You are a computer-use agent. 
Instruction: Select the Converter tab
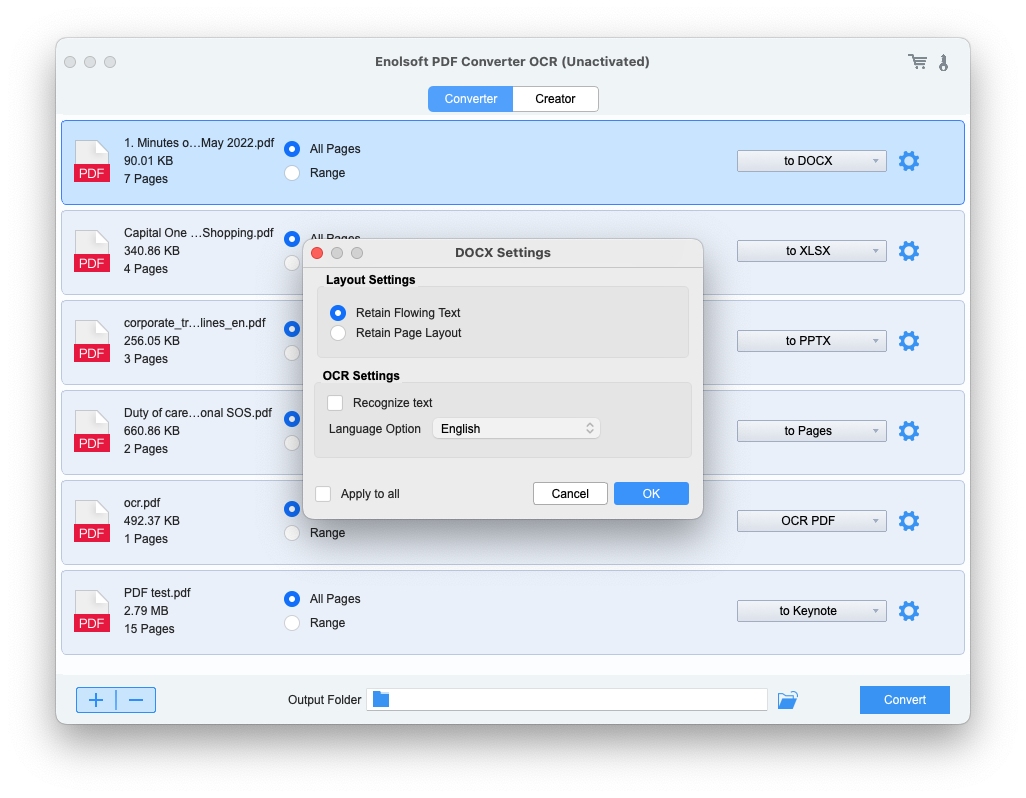click(471, 99)
